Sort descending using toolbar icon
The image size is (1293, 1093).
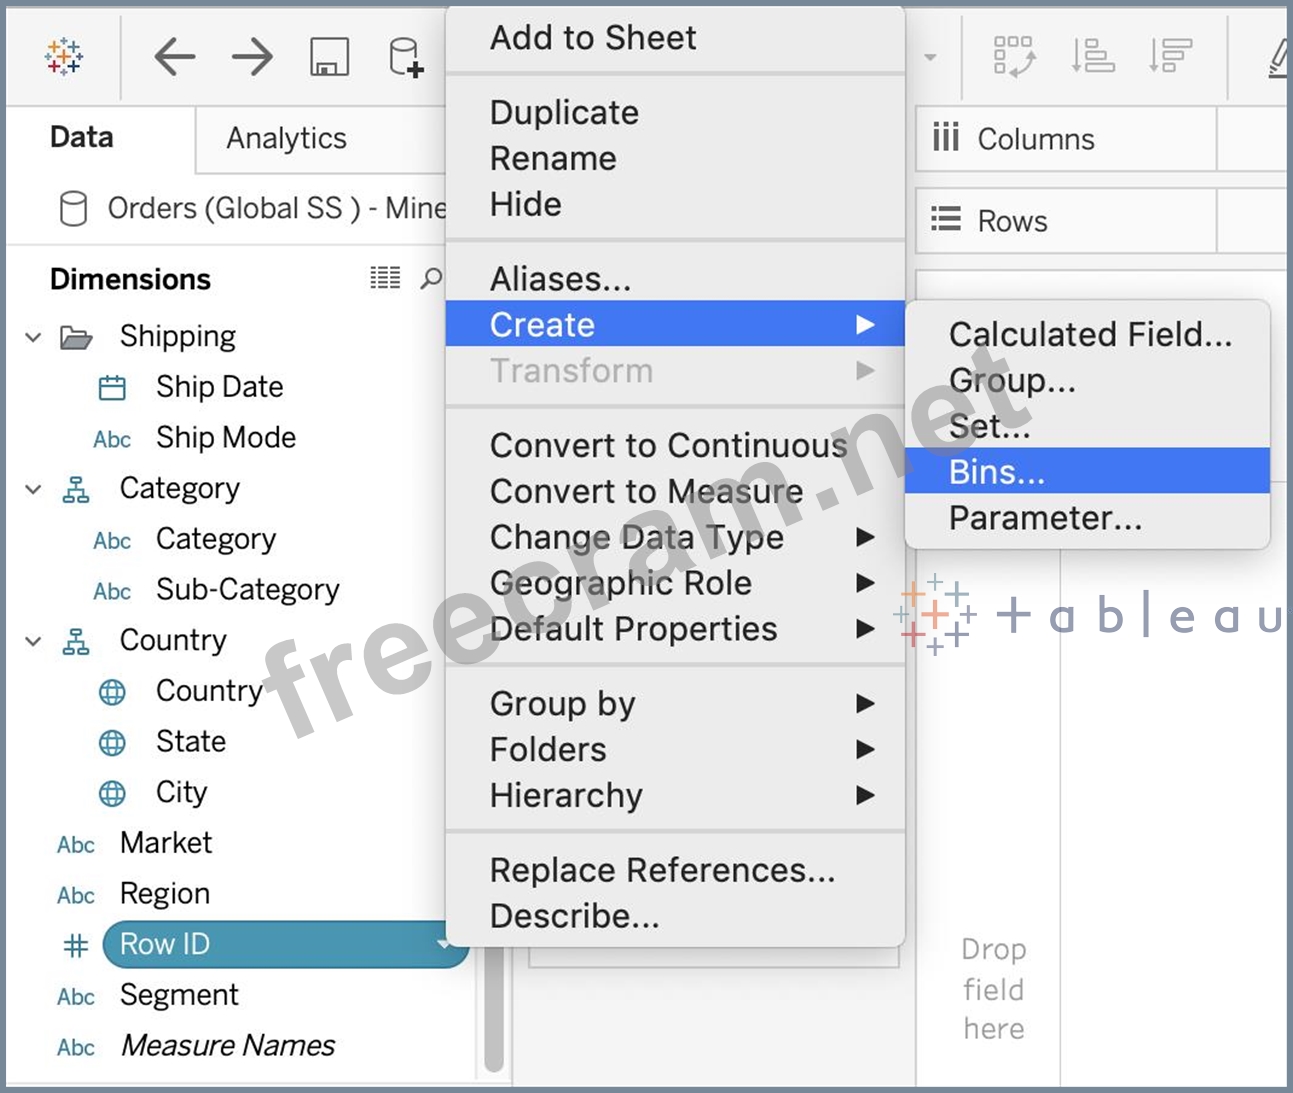click(1169, 57)
